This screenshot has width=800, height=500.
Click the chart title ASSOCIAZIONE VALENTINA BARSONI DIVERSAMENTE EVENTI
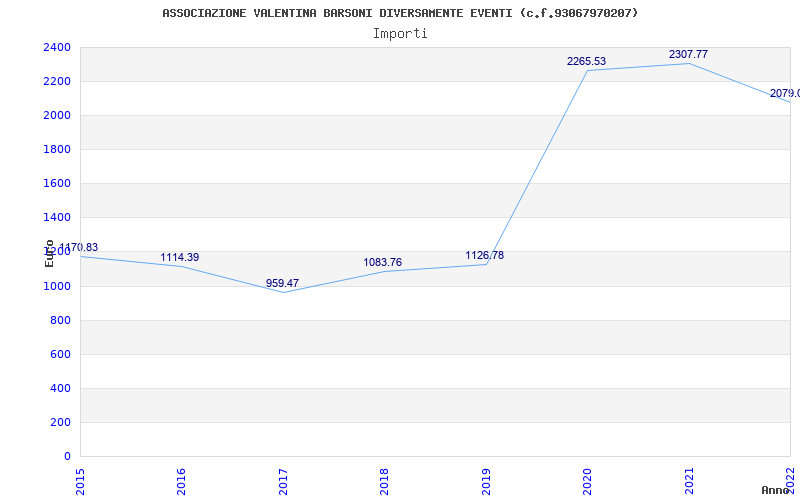click(x=400, y=13)
